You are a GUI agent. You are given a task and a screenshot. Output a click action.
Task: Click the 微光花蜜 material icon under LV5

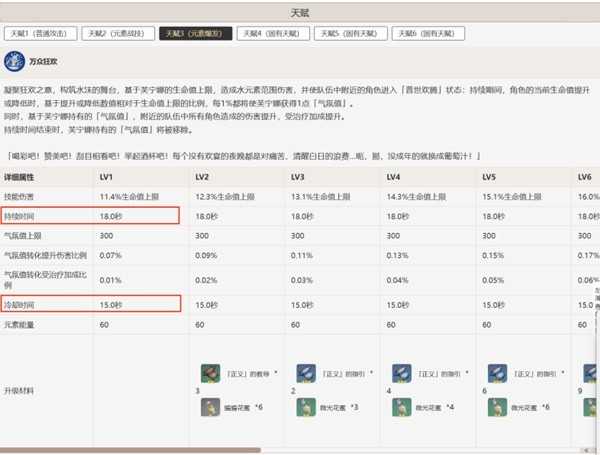pyautogui.click(x=493, y=407)
